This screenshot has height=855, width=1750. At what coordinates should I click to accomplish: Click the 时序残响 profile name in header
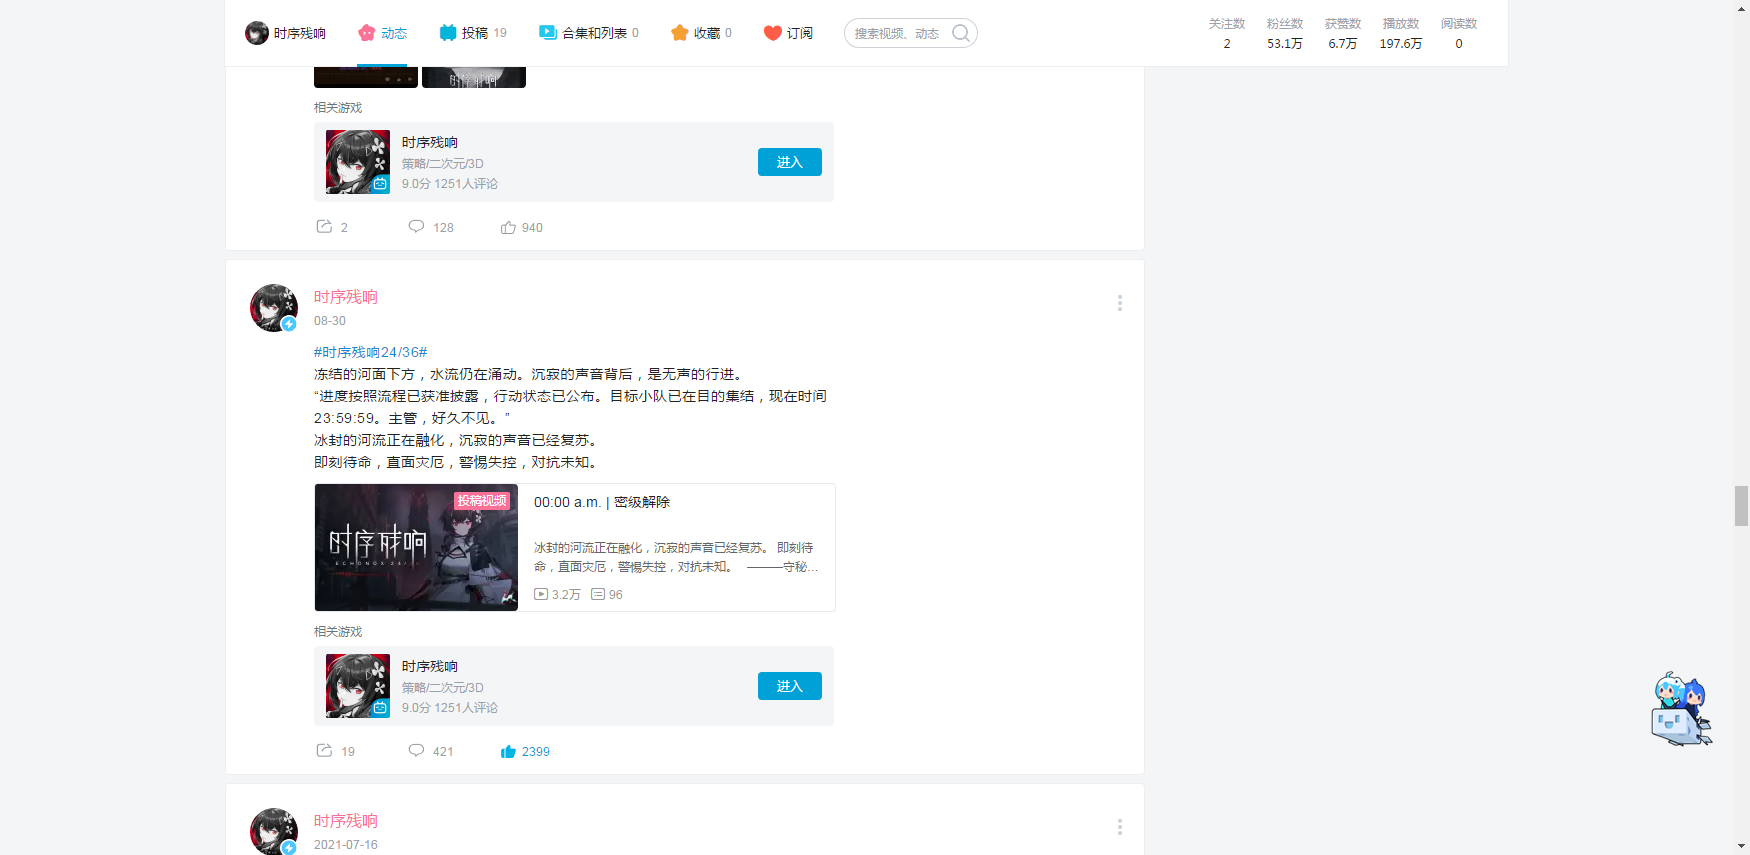300,33
